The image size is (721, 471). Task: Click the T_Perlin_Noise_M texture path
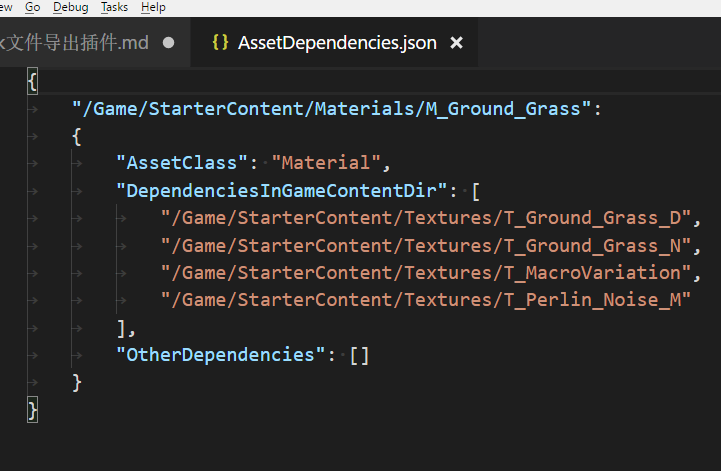425,299
